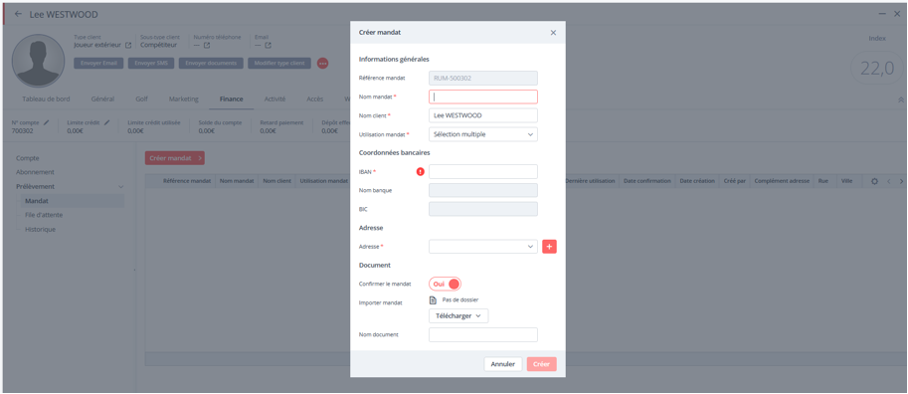Select Historique in the left sidebar
This screenshot has height=394, width=908.
point(40,229)
